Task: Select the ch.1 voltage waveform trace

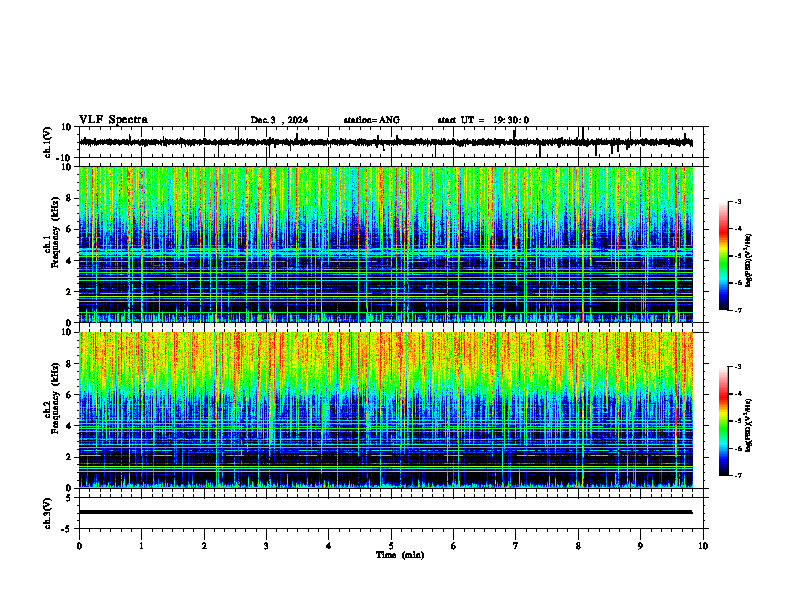Action: pos(386,142)
